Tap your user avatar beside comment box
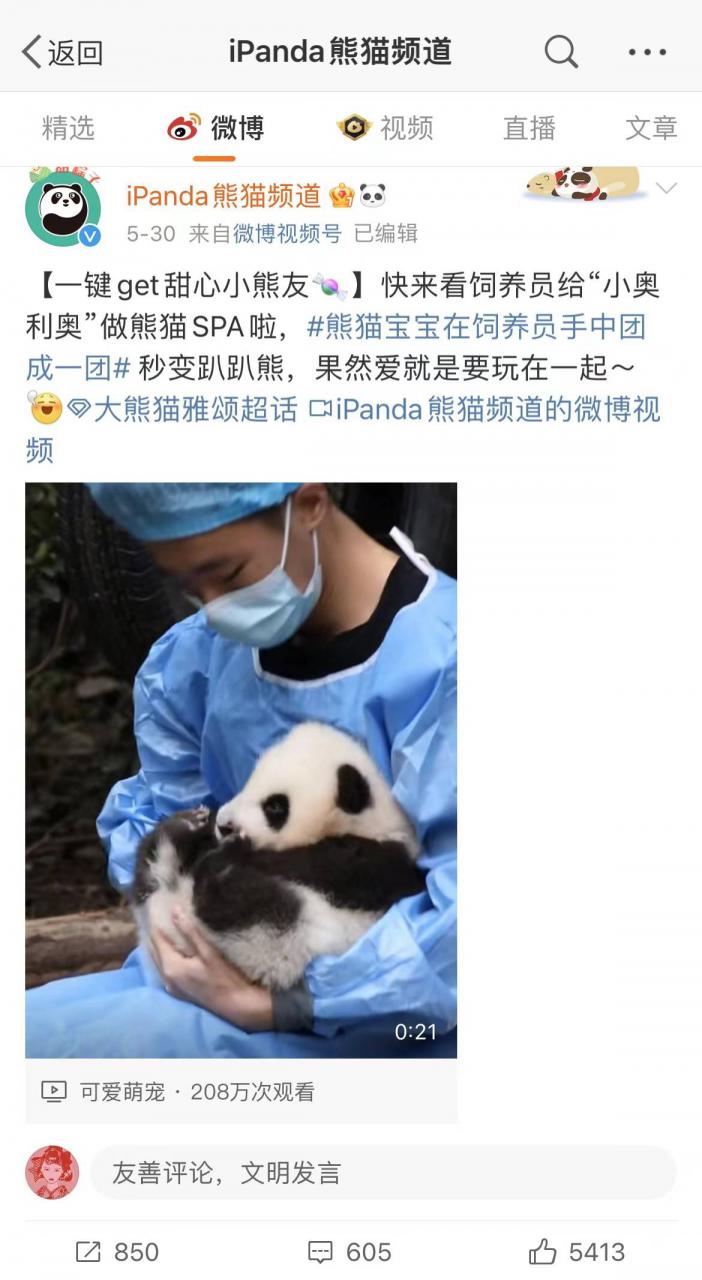 coord(52,1172)
